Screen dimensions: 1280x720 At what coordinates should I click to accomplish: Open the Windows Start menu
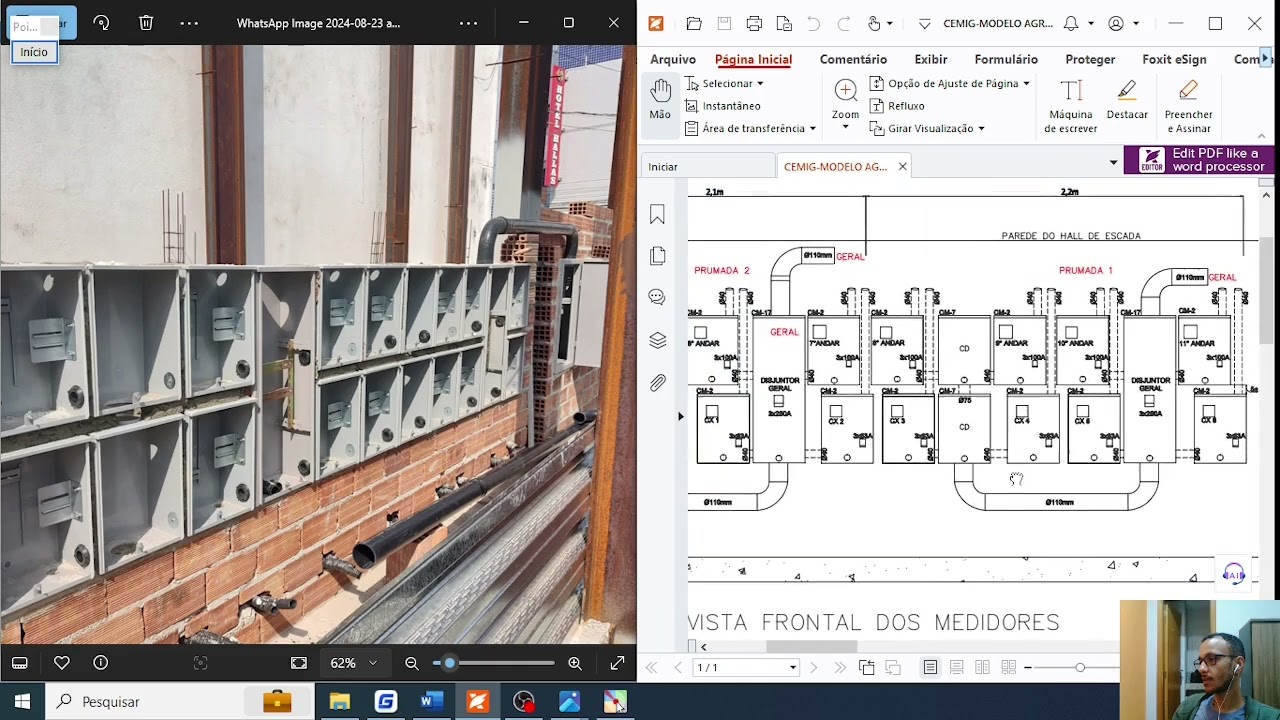[x=22, y=702]
